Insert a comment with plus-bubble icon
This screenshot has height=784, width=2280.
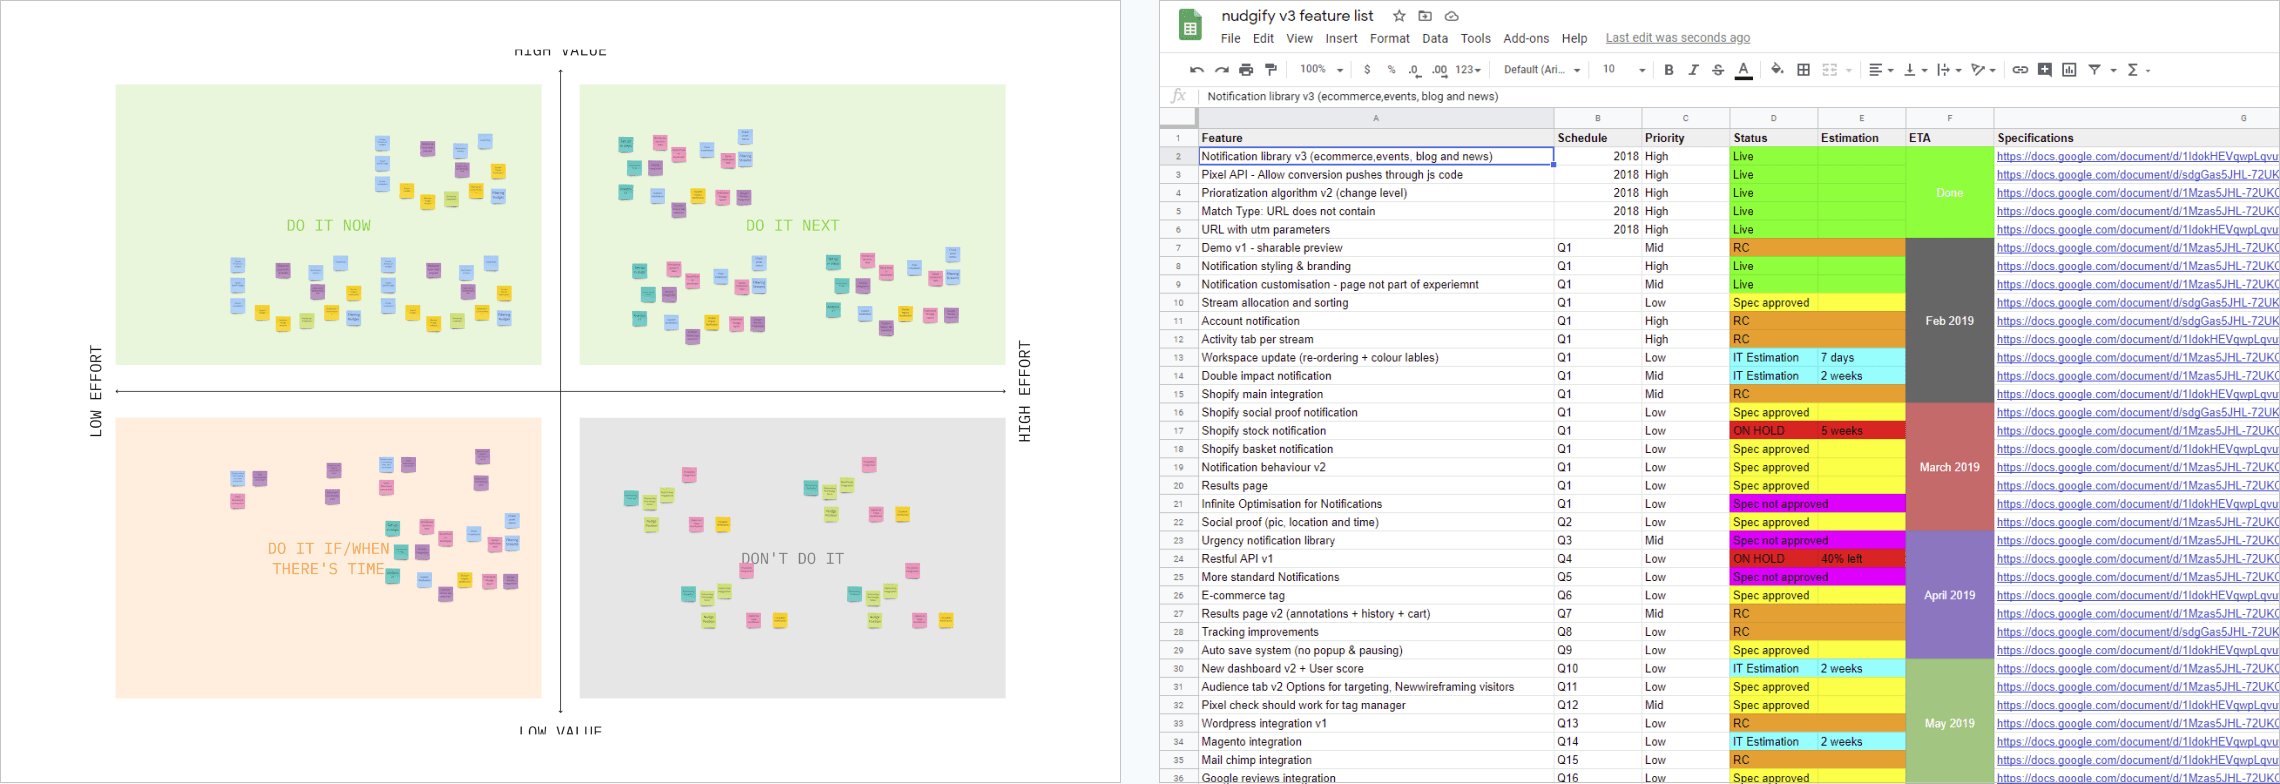pyautogui.click(x=2045, y=70)
